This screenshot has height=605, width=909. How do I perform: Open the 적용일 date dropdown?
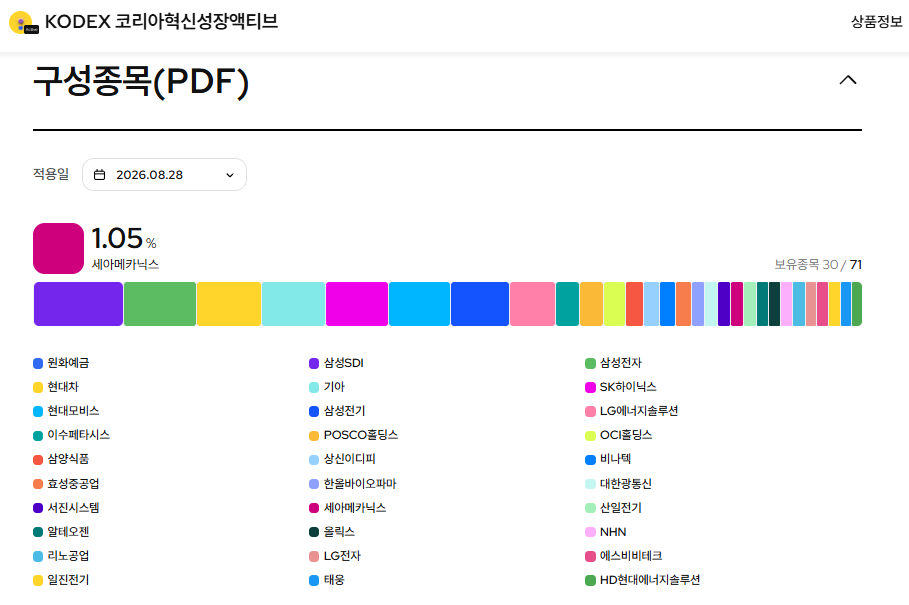tap(164, 174)
